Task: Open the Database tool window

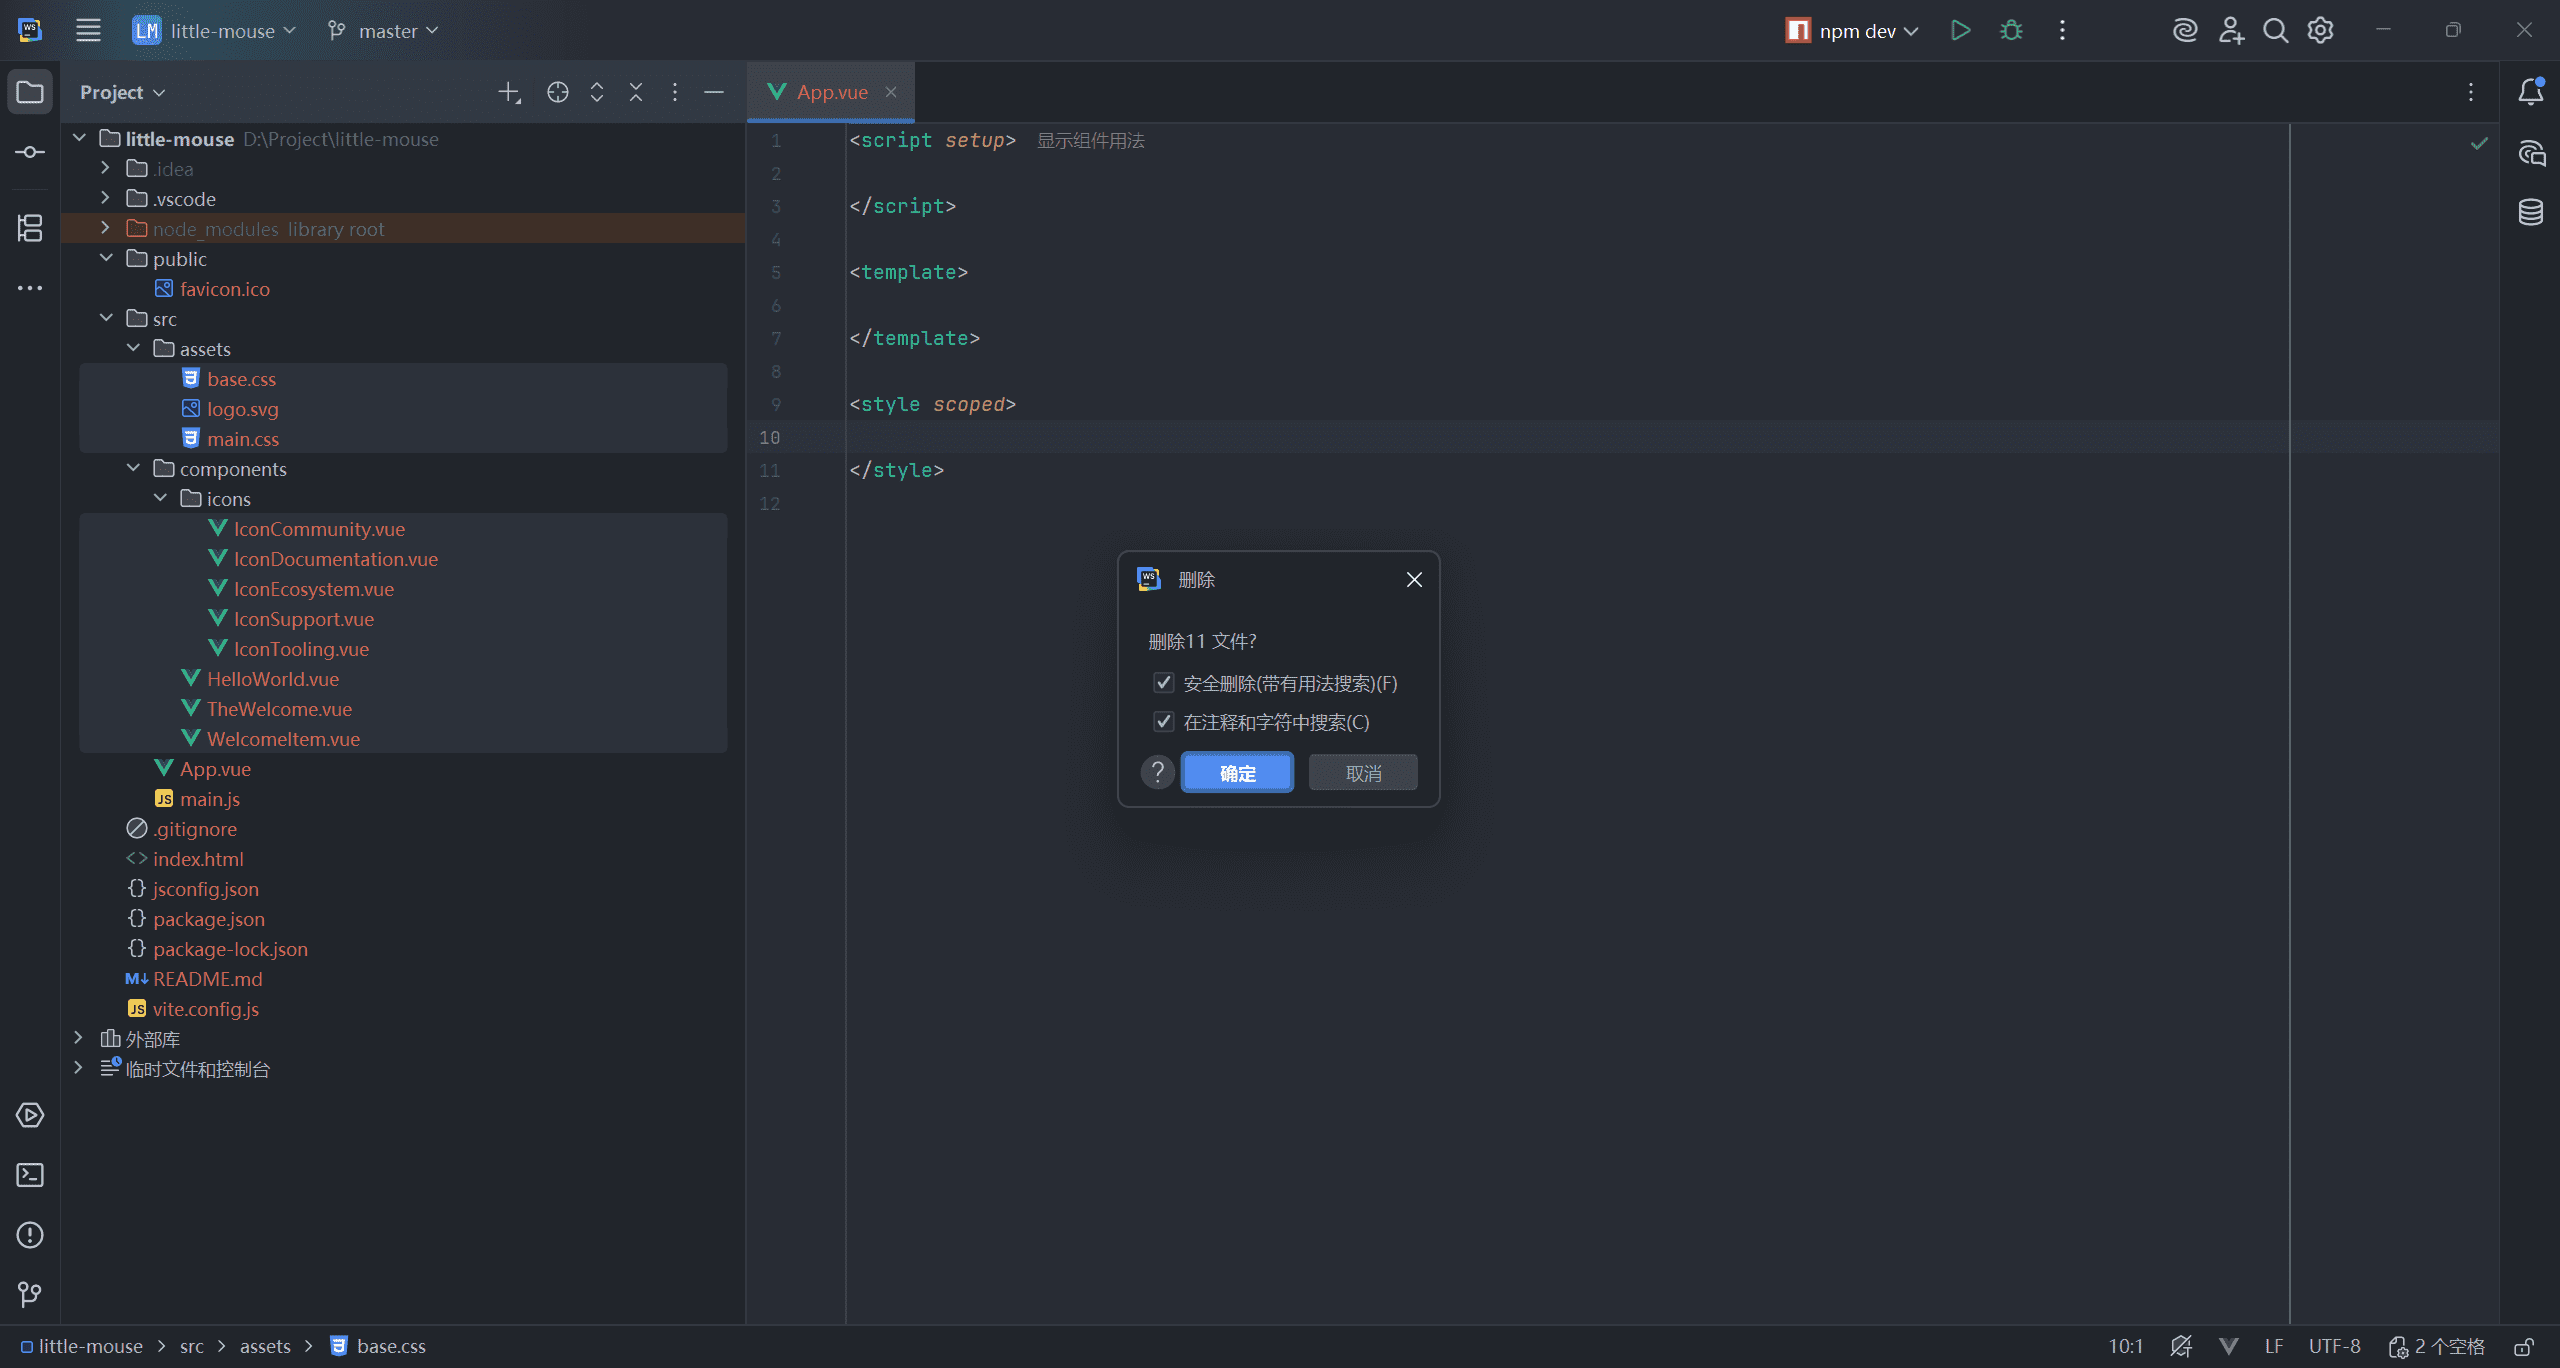Action: click(x=2530, y=212)
